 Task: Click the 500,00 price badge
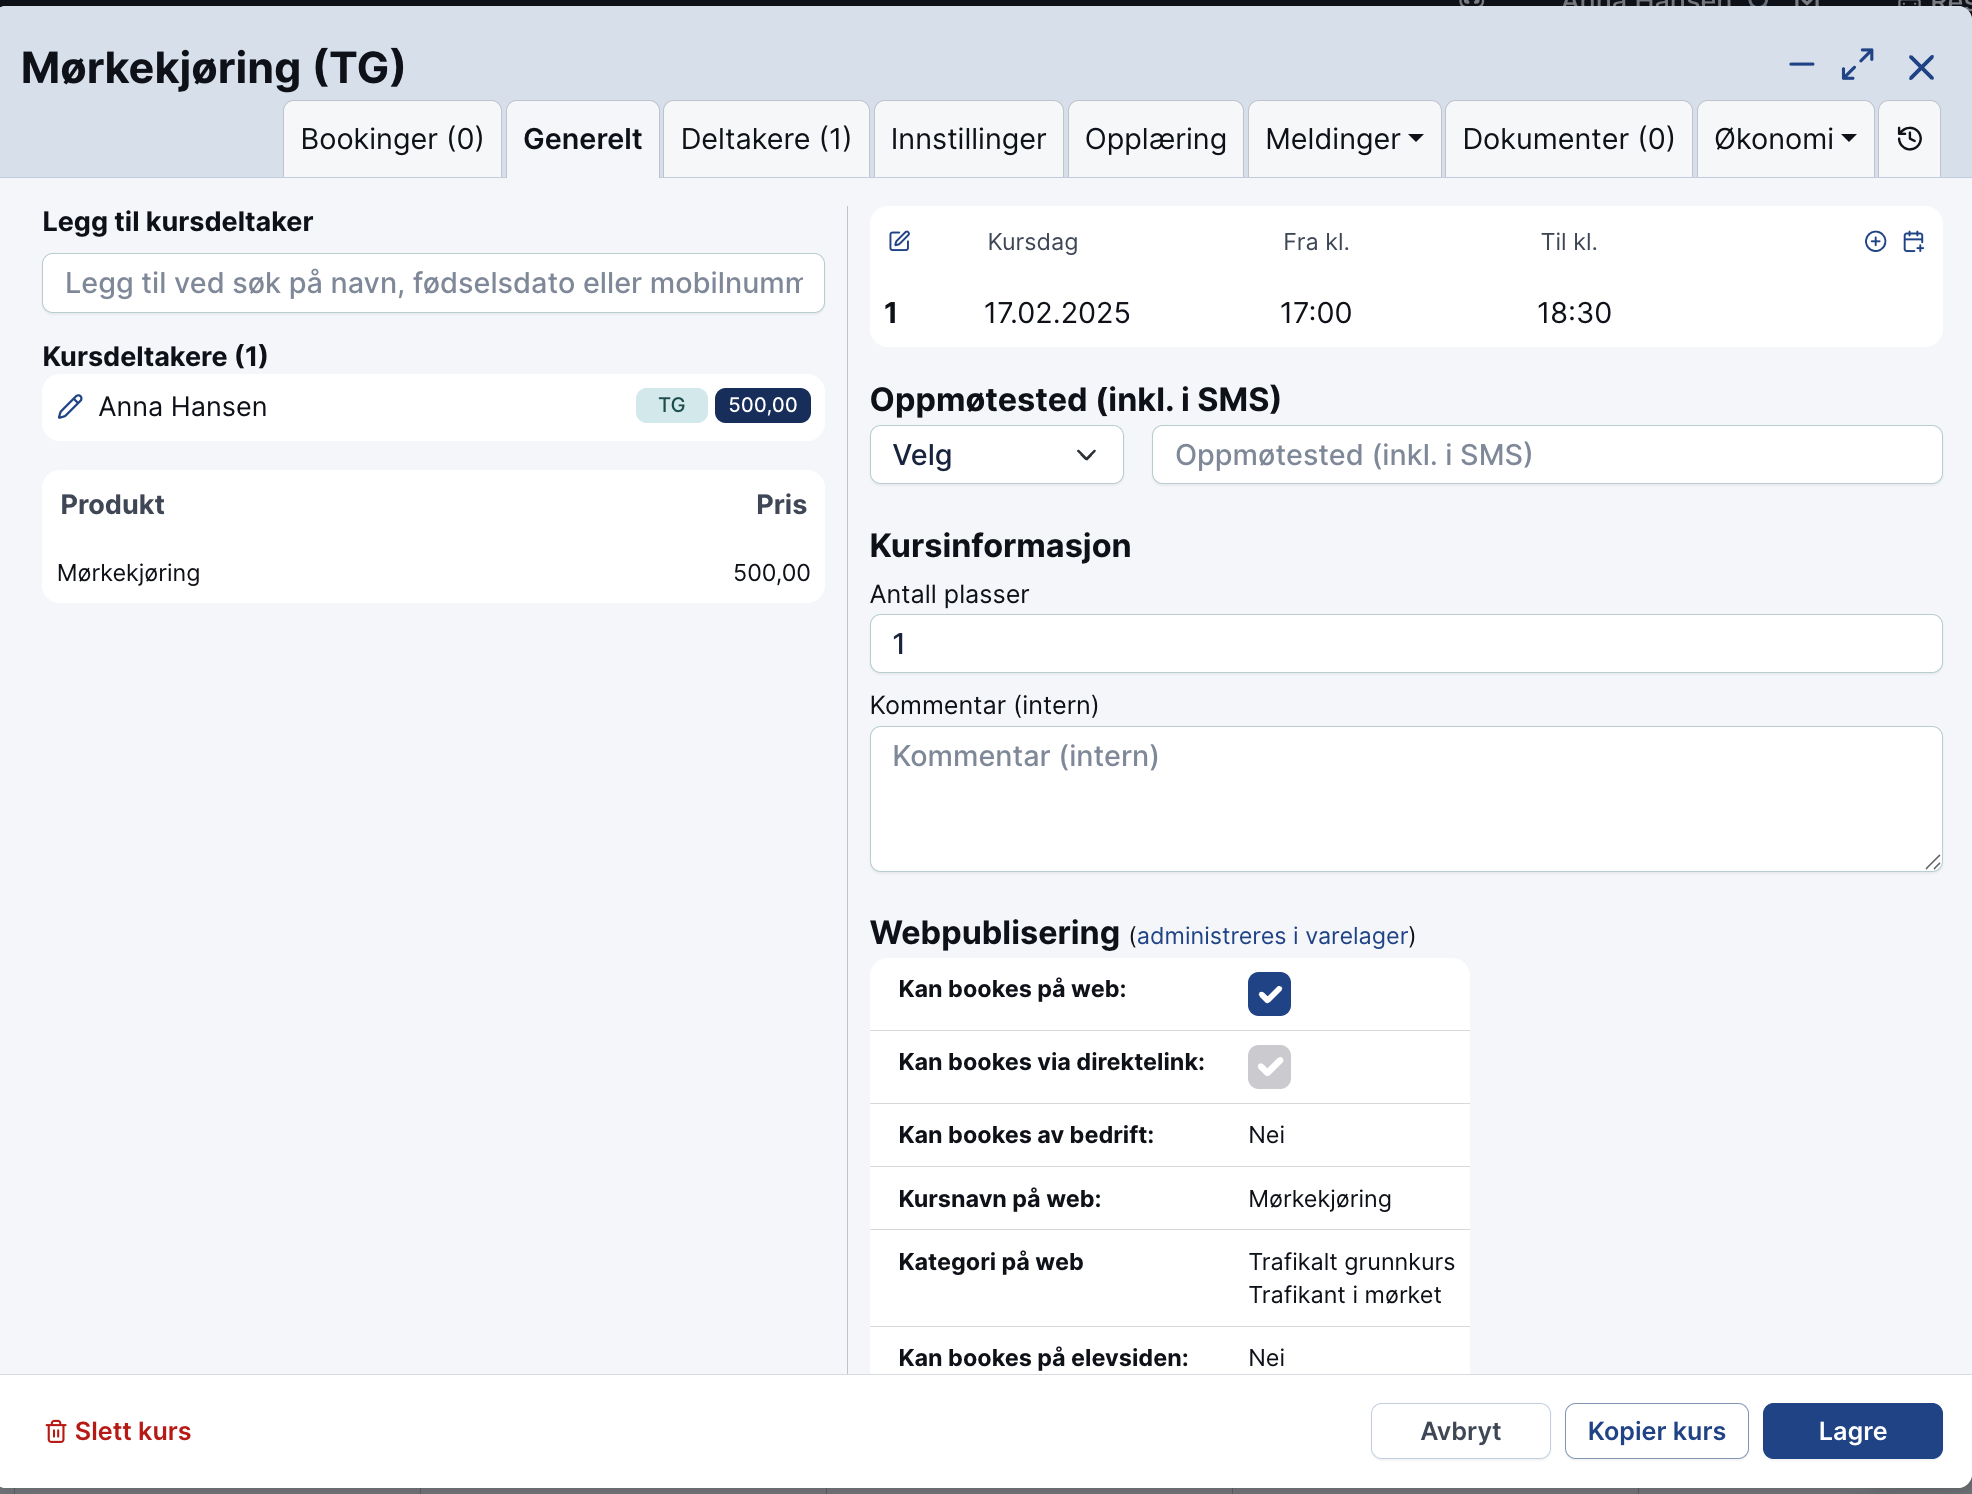pos(762,405)
